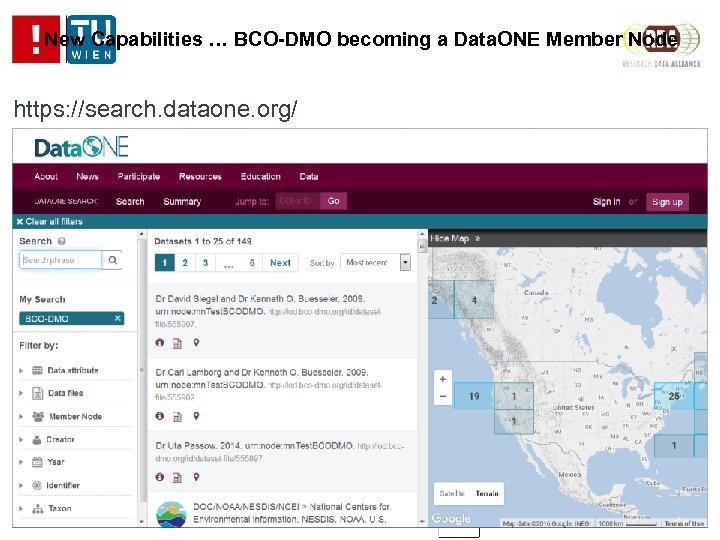This screenshot has height=540, width=720.
Task: Click the DataONE logo
Action: 81,147
